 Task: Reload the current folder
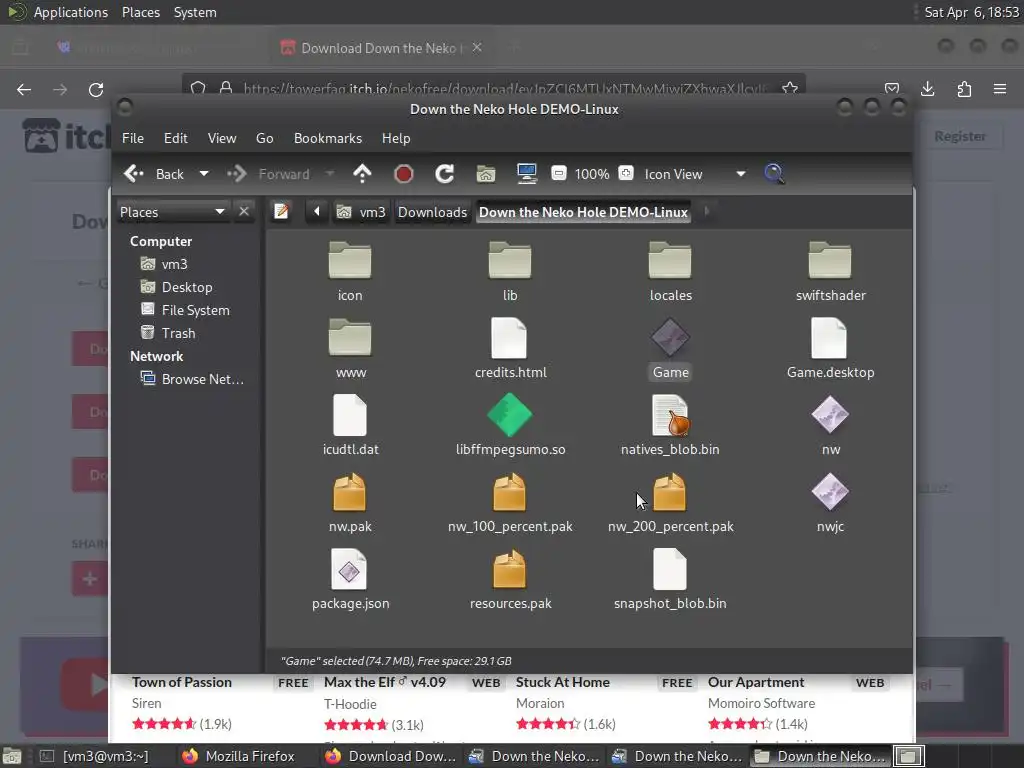(x=445, y=174)
